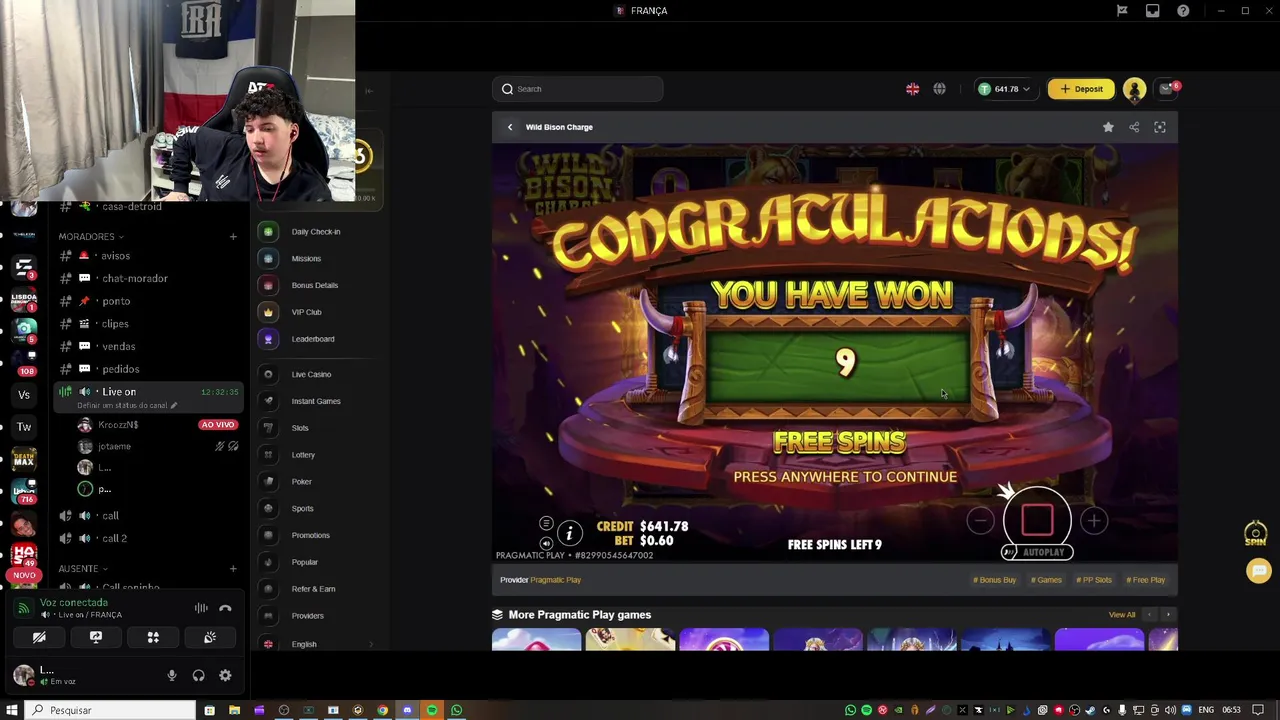
Task: Select the # Free Play tag
Action: (x=1146, y=580)
